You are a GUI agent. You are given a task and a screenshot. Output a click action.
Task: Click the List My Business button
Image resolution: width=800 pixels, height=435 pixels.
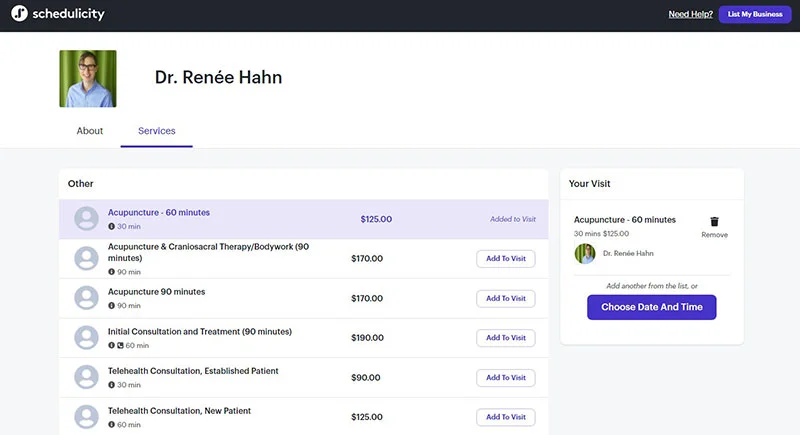[x=755, y=14]
